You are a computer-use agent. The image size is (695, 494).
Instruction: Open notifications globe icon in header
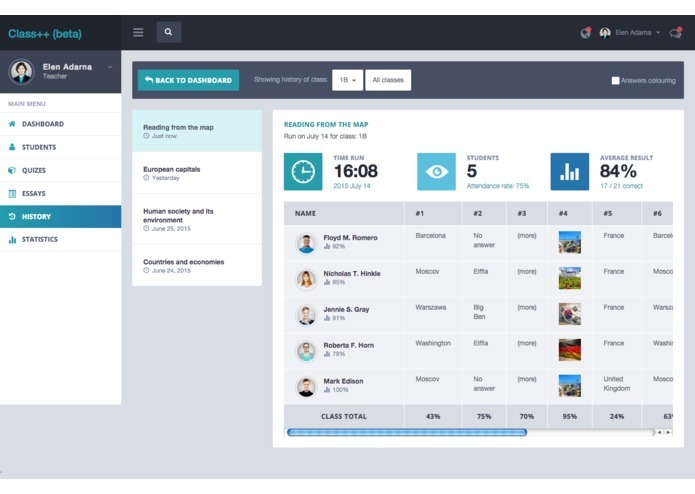coord(586,33)
